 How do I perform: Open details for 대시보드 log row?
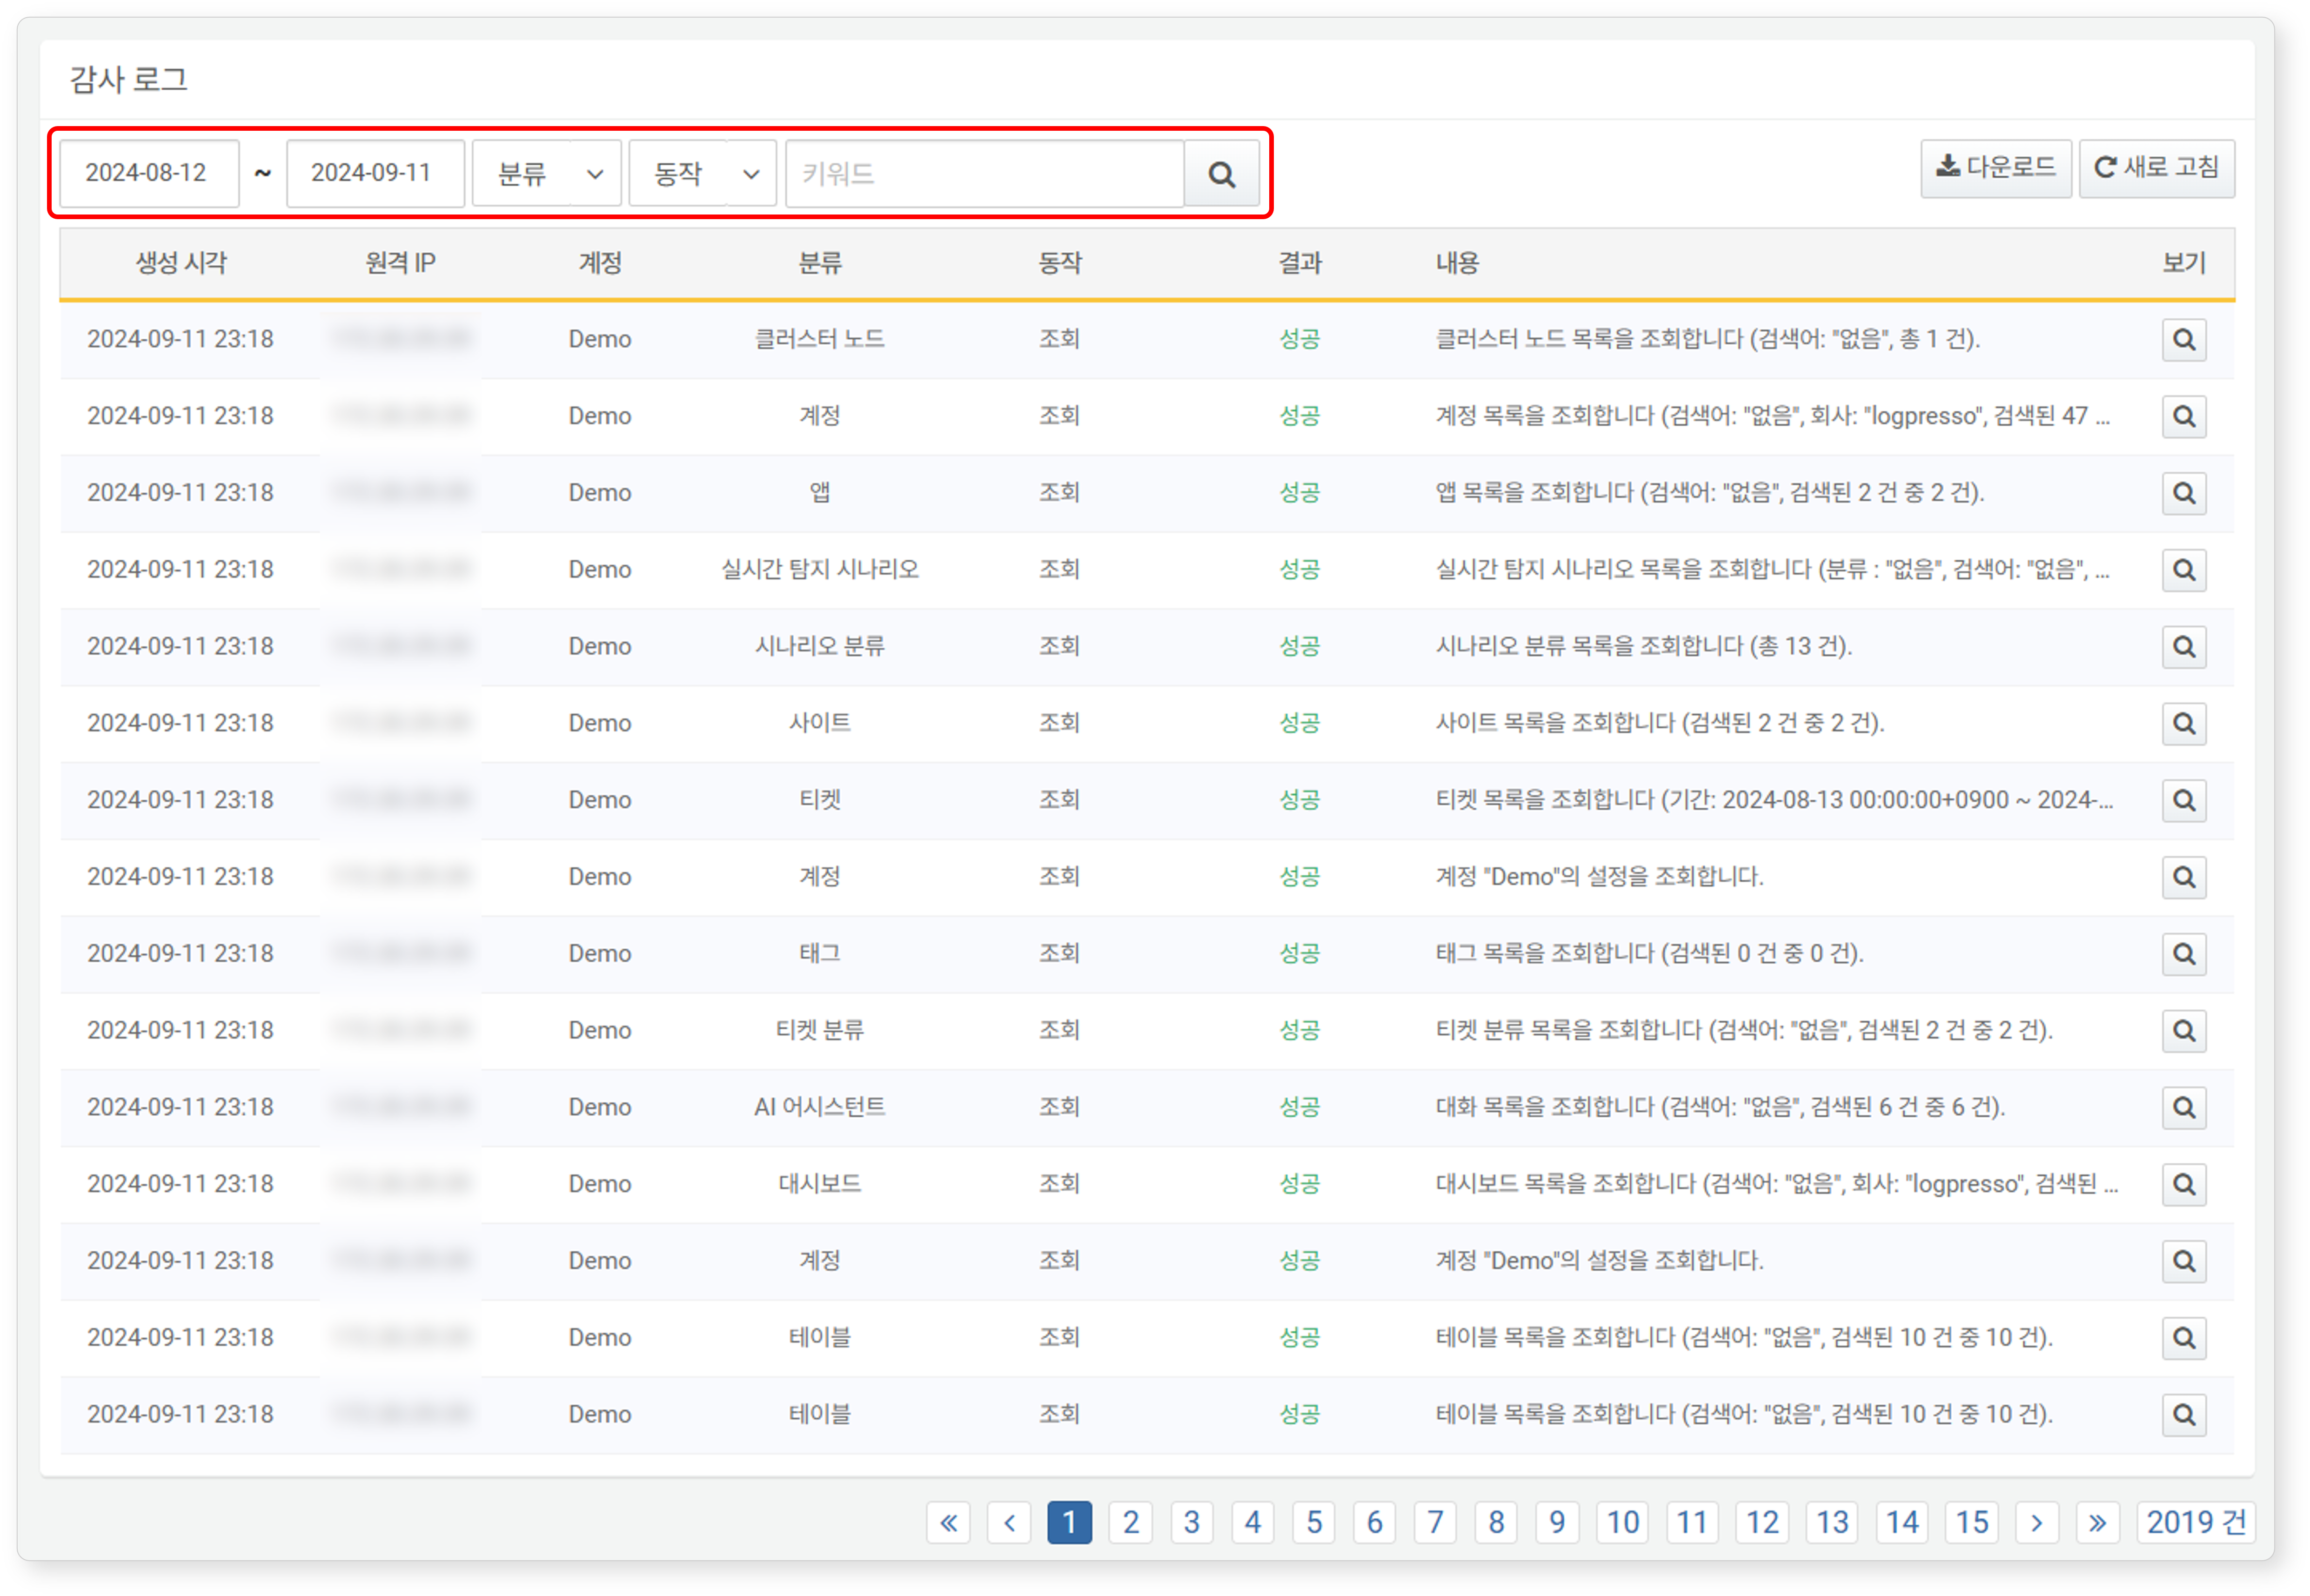click(x=2183, y=1184)
